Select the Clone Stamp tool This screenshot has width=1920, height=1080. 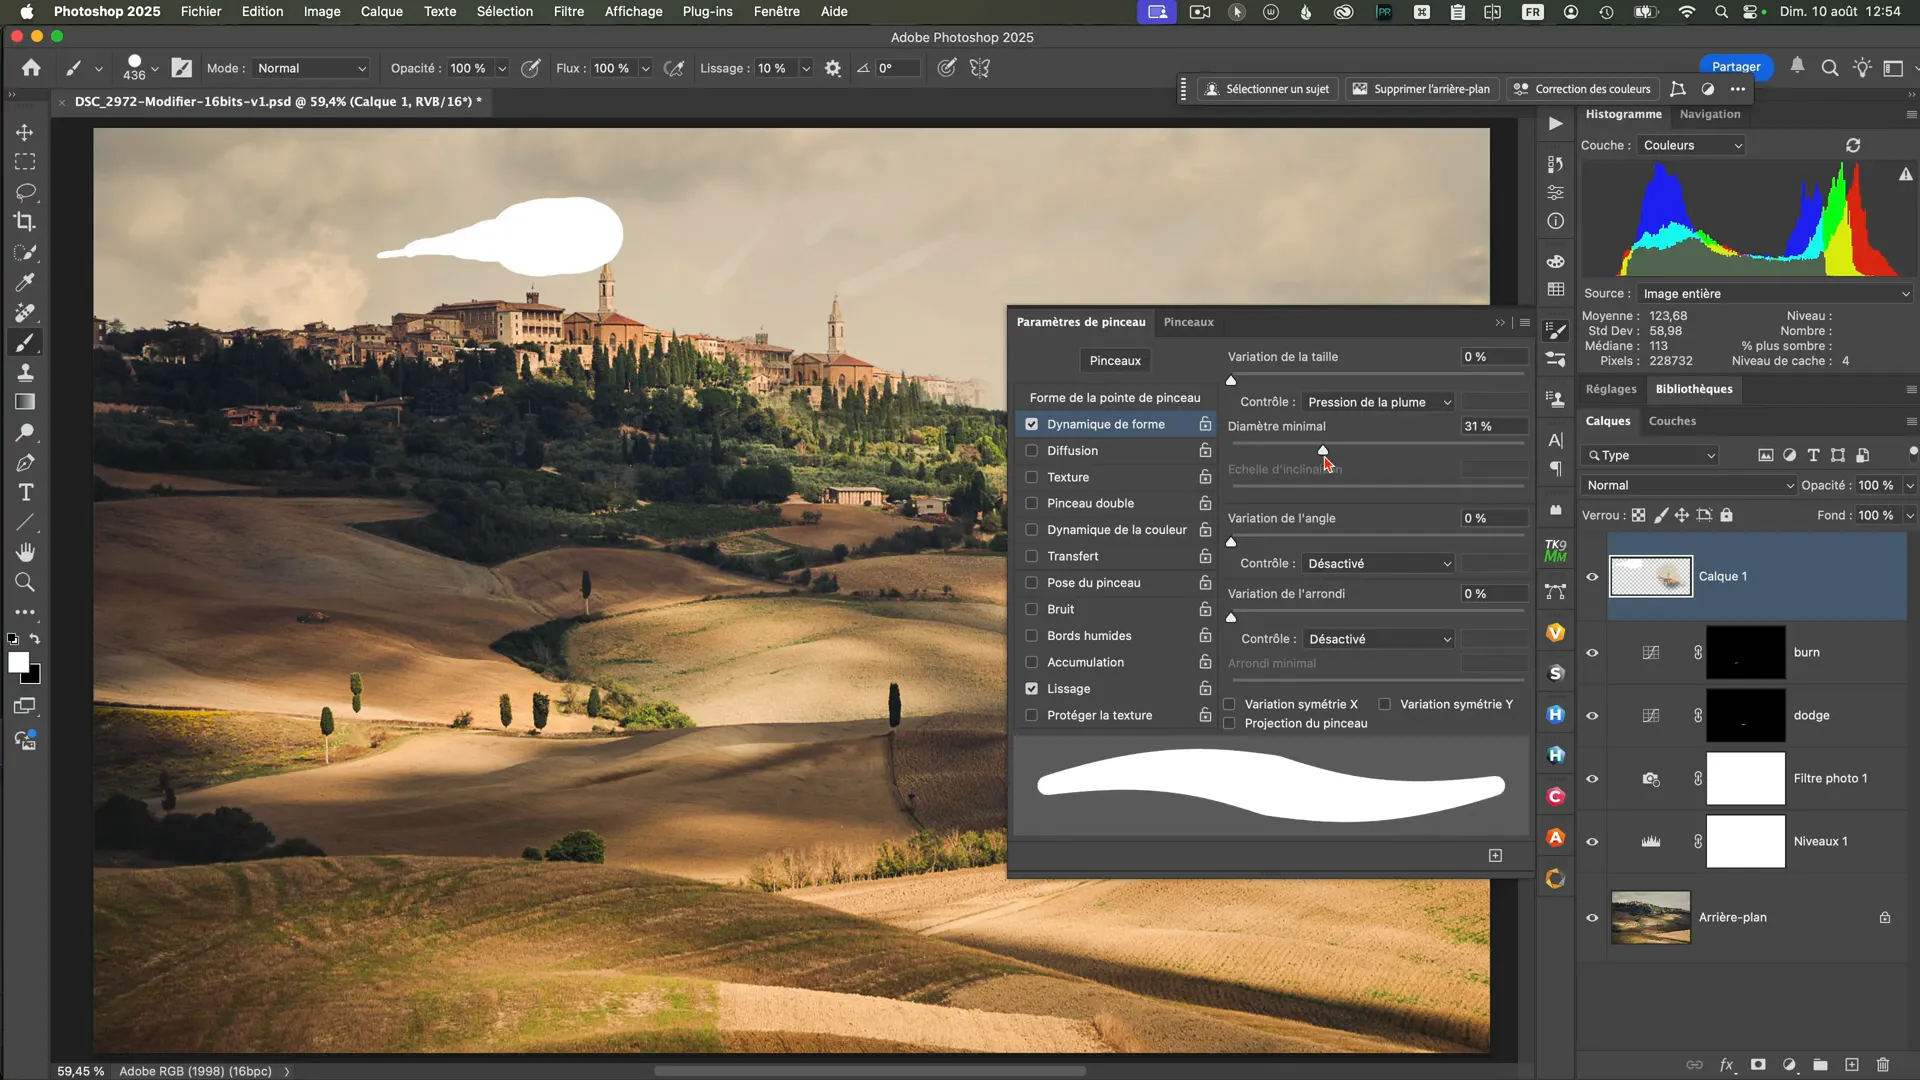pos(25,372)
